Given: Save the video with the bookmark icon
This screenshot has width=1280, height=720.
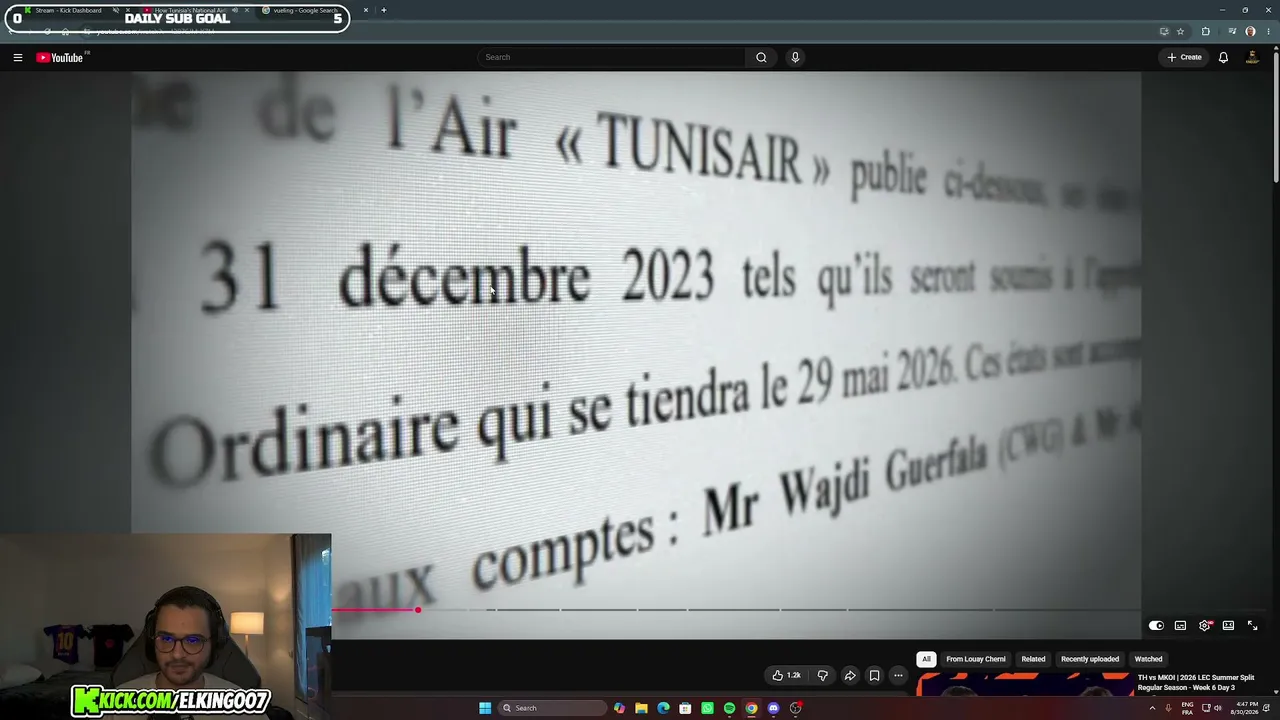Looking at the screenshot, I should (874, 676).
